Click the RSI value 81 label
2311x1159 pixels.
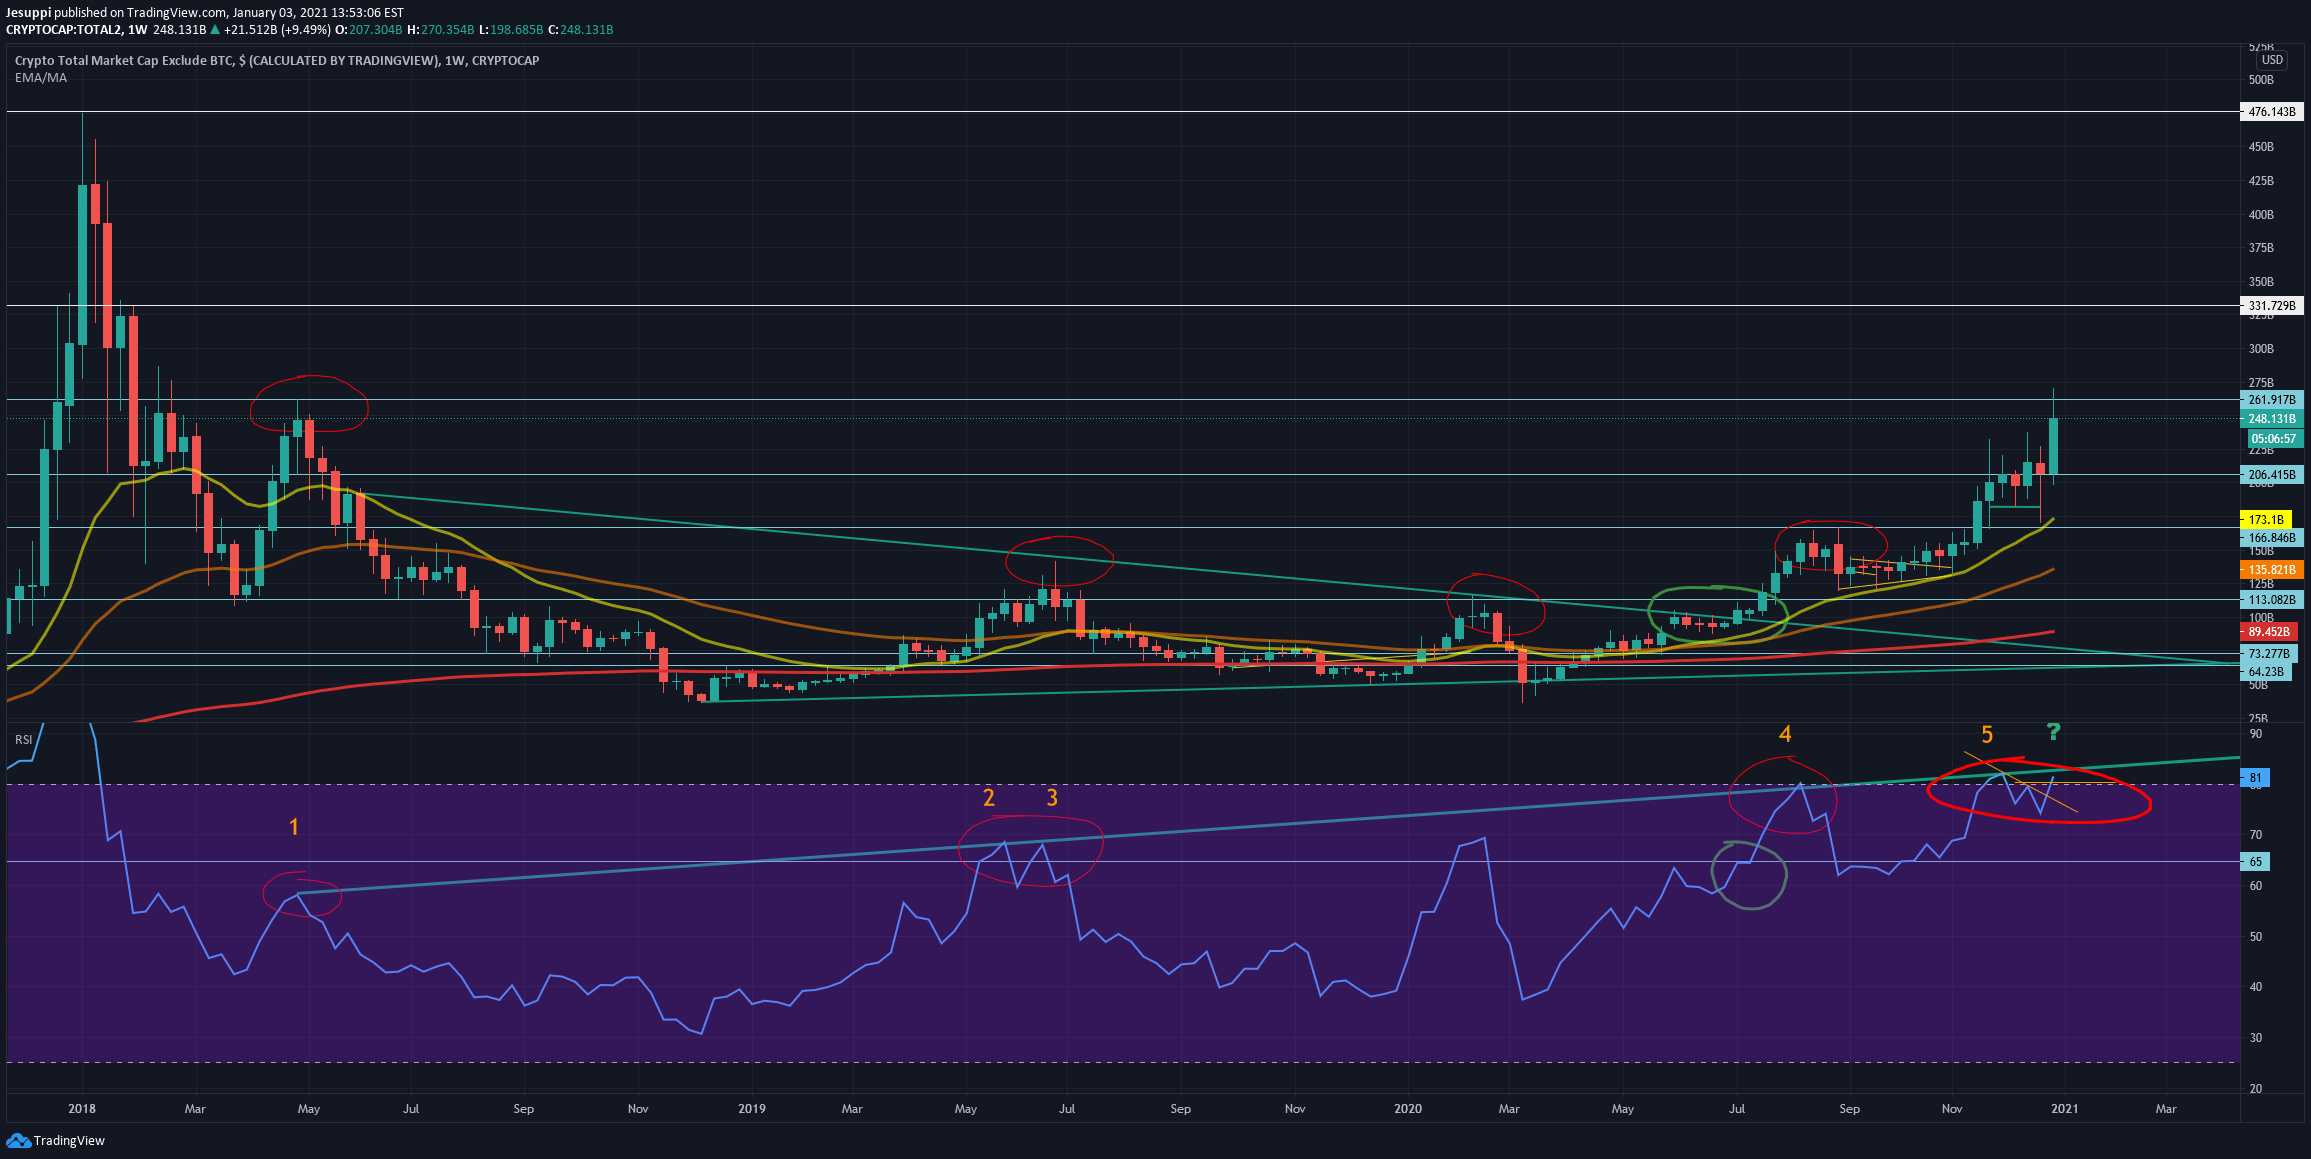tap(2256, 778)
